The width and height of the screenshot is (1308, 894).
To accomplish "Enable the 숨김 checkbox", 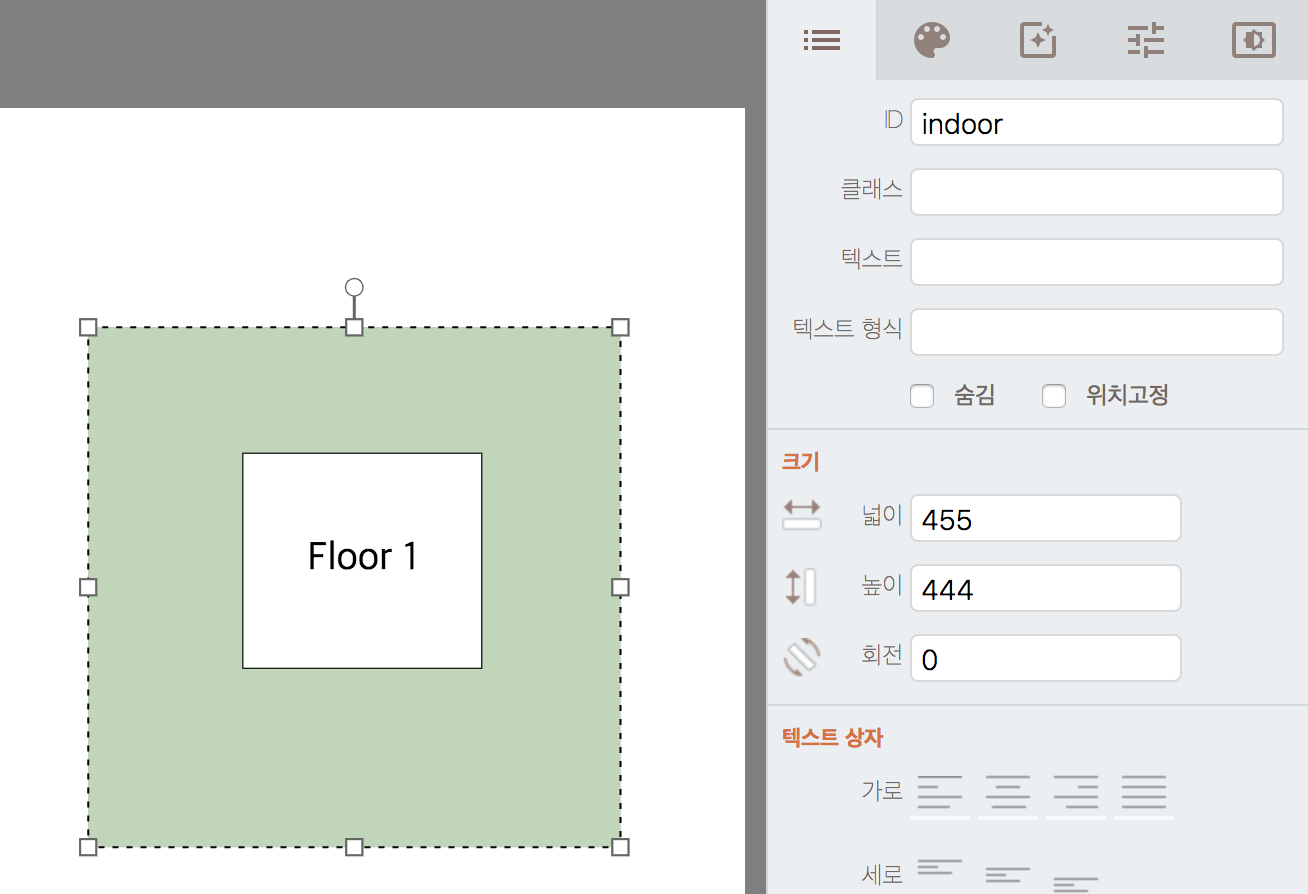I will click(922, 396).
